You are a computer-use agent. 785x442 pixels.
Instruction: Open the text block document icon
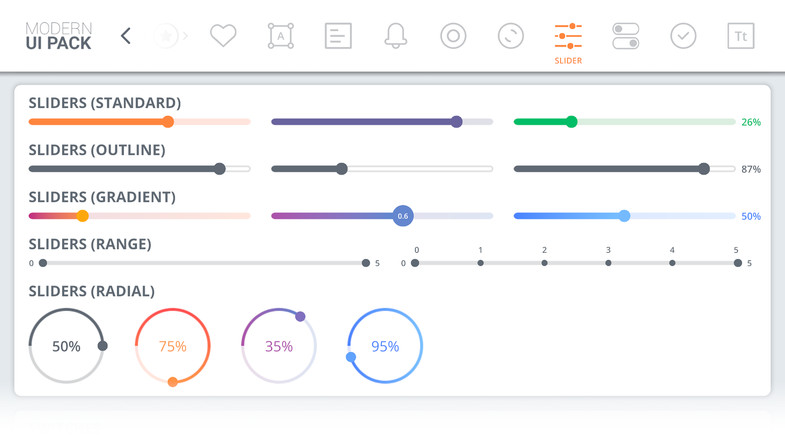coord(338,36)
